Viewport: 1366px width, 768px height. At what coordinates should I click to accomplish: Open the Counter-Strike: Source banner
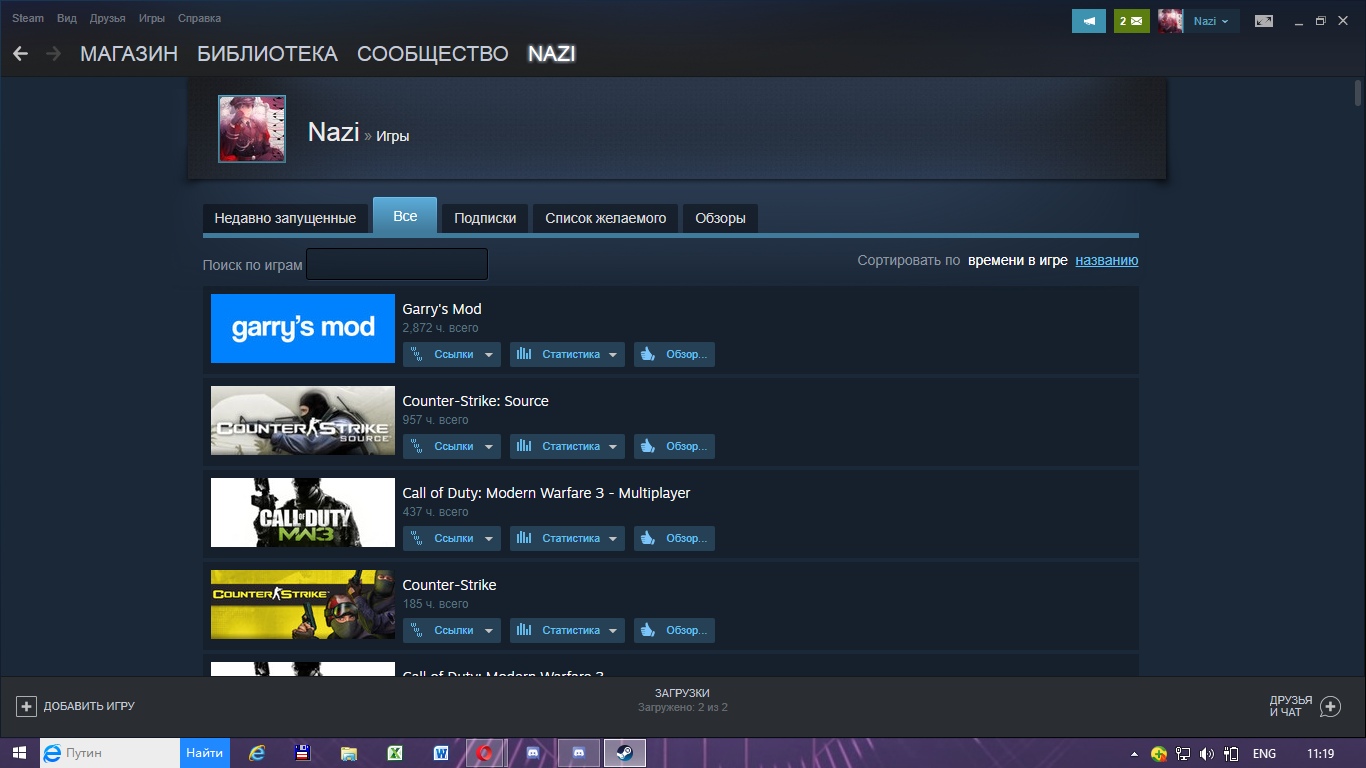(x=303, y=420)
